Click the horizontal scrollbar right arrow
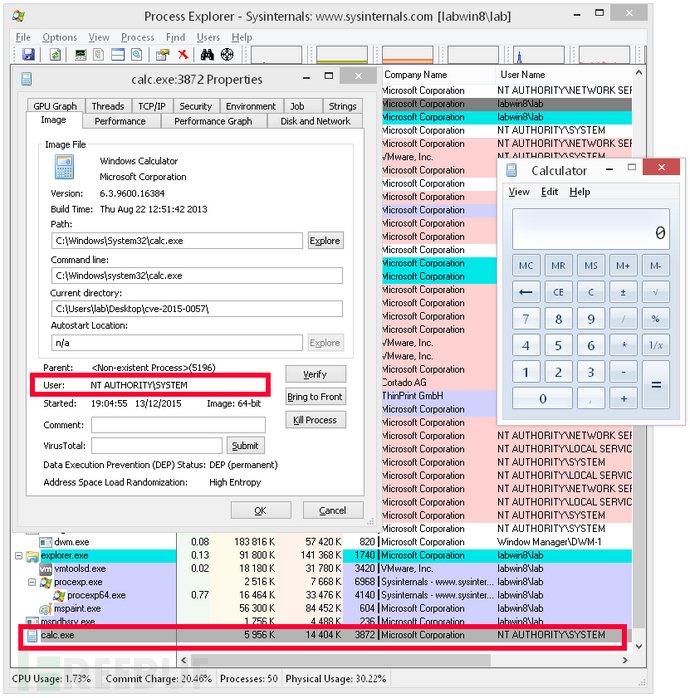Viewport: 690px width, 698px height. [x=625, y=660]
